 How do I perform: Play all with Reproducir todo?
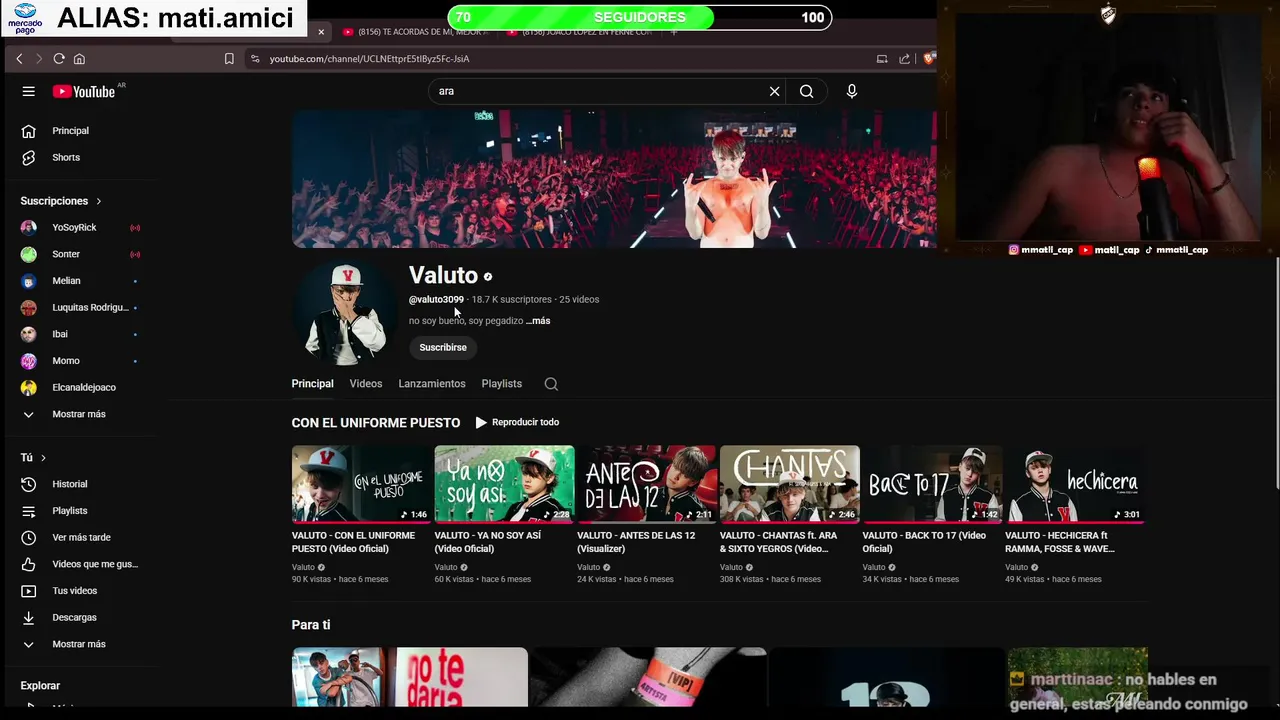pyautogui.click(x=517, y=422)
